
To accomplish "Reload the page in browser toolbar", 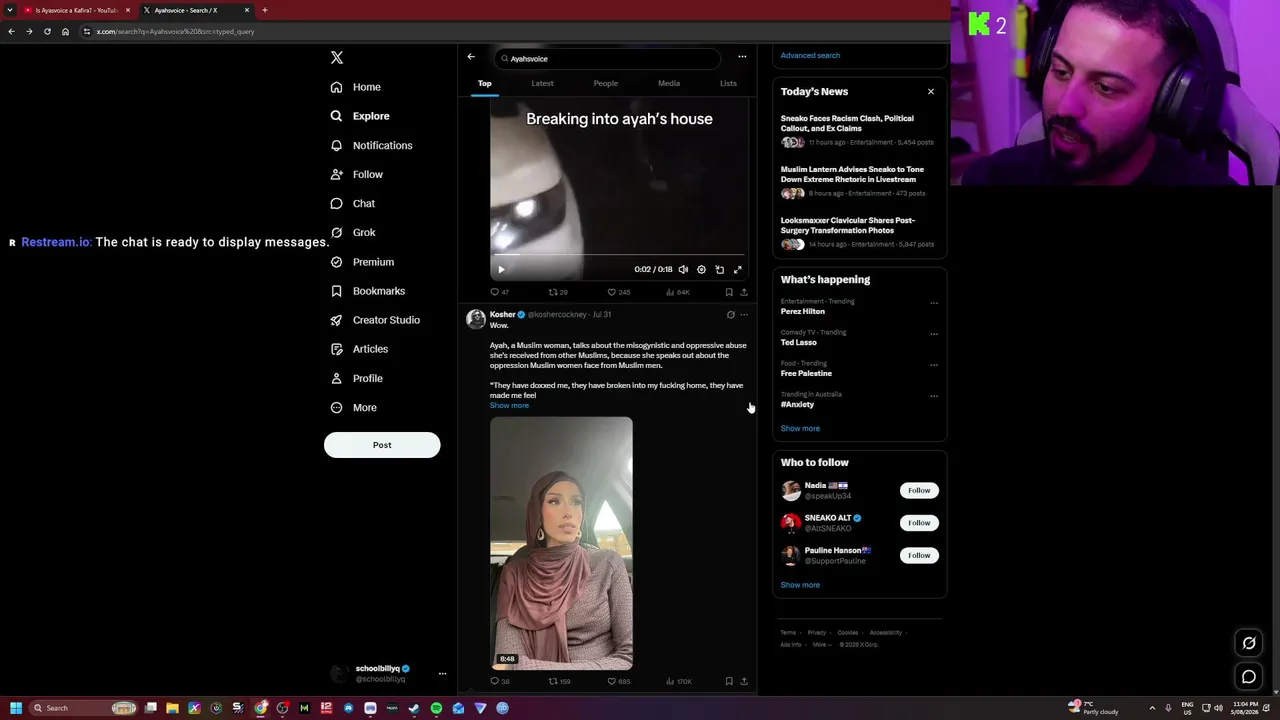I will click(47, 32).
